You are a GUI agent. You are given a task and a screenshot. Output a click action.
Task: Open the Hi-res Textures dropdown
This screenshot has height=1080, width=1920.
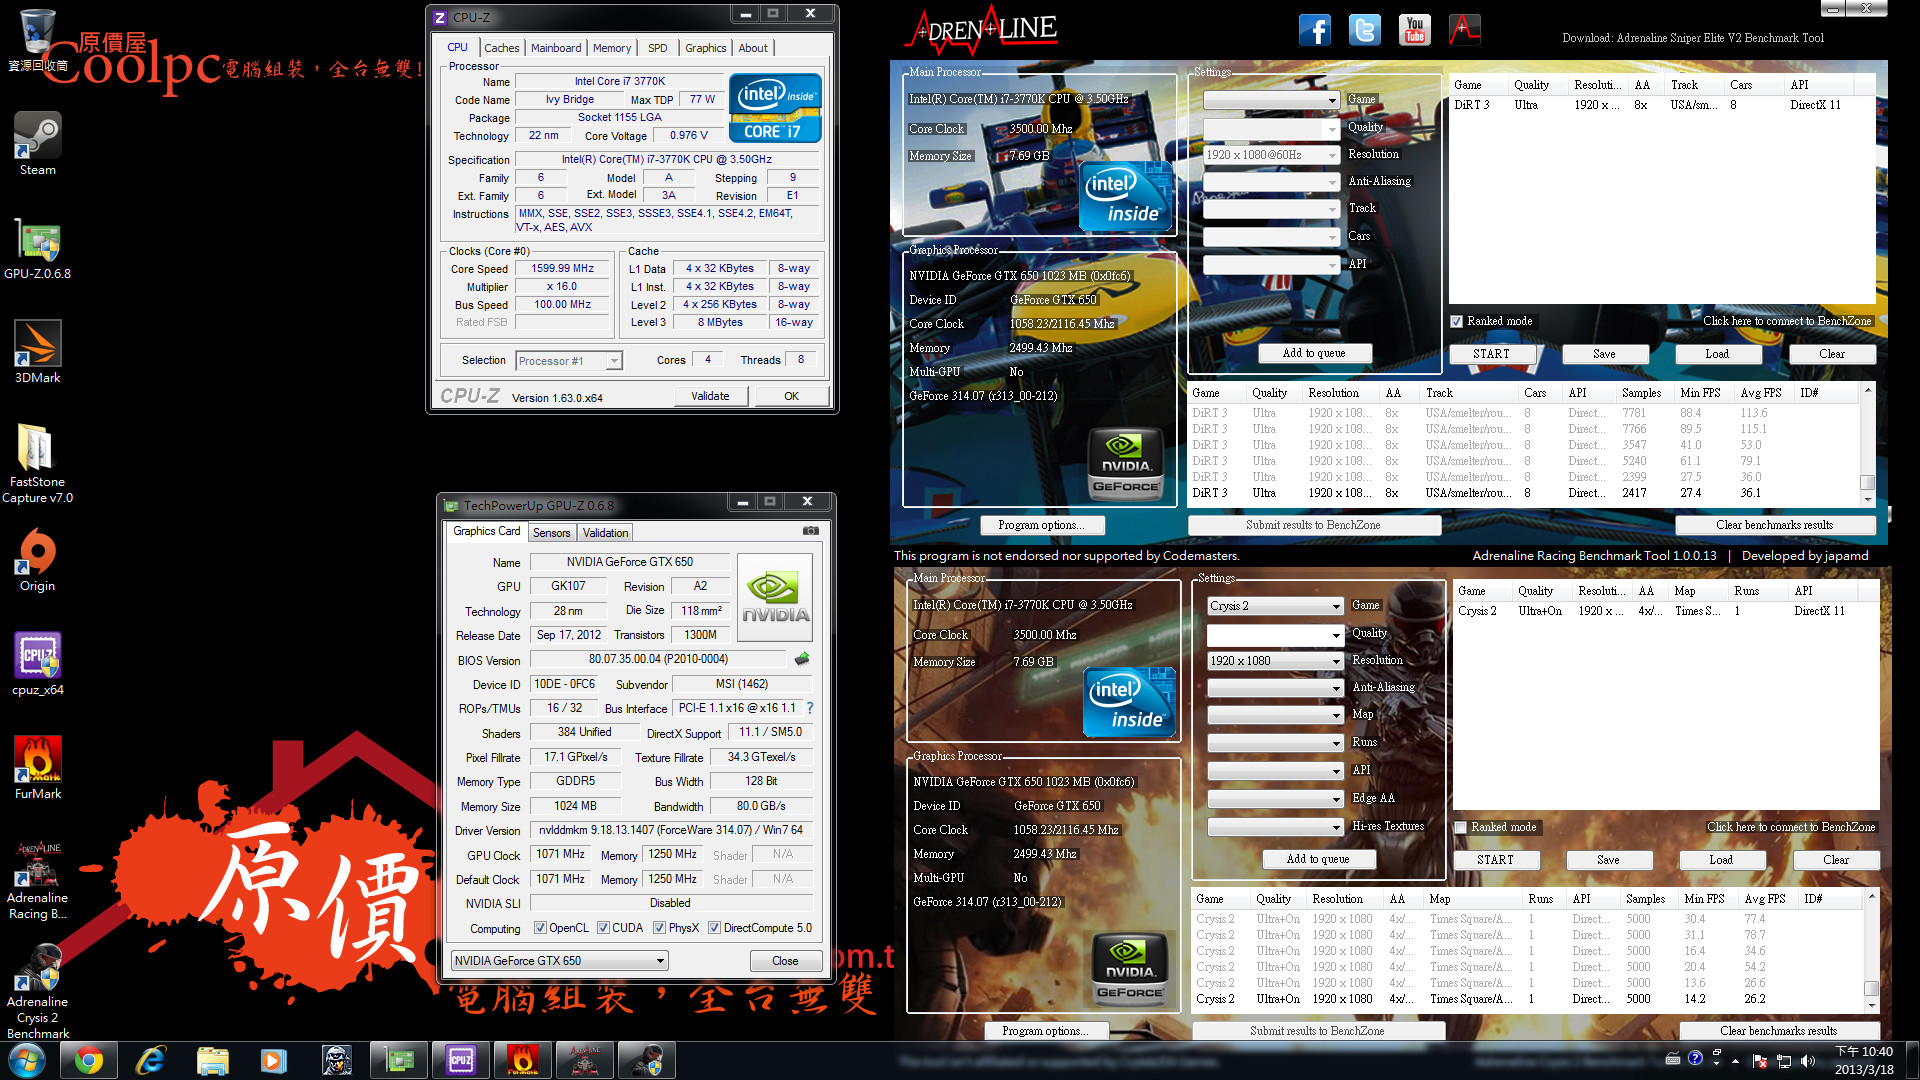click(1275, 827)
